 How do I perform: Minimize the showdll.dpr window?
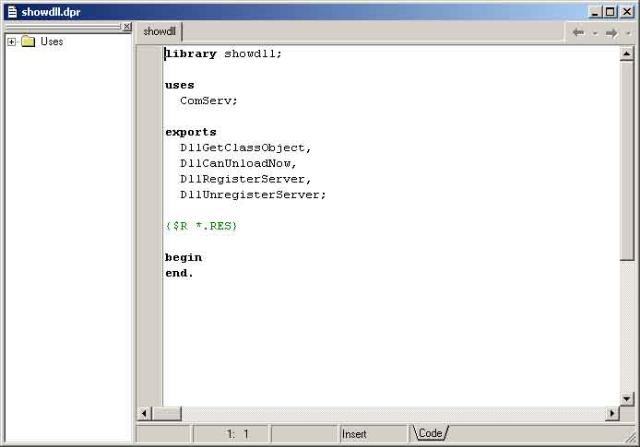click(595, 12)
